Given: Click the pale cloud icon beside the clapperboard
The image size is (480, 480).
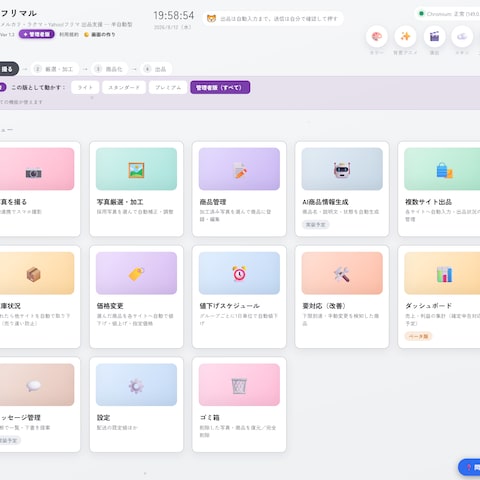Looking at the screenshot, I should click(x=462, y=36).
